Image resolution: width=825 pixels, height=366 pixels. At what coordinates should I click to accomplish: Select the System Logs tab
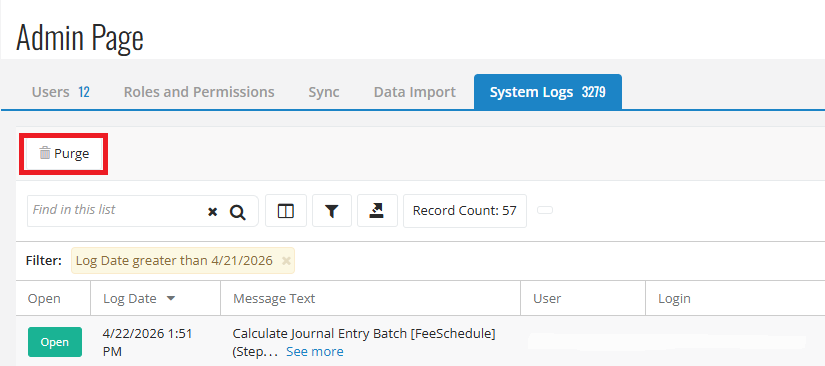(x=548, y=92)
